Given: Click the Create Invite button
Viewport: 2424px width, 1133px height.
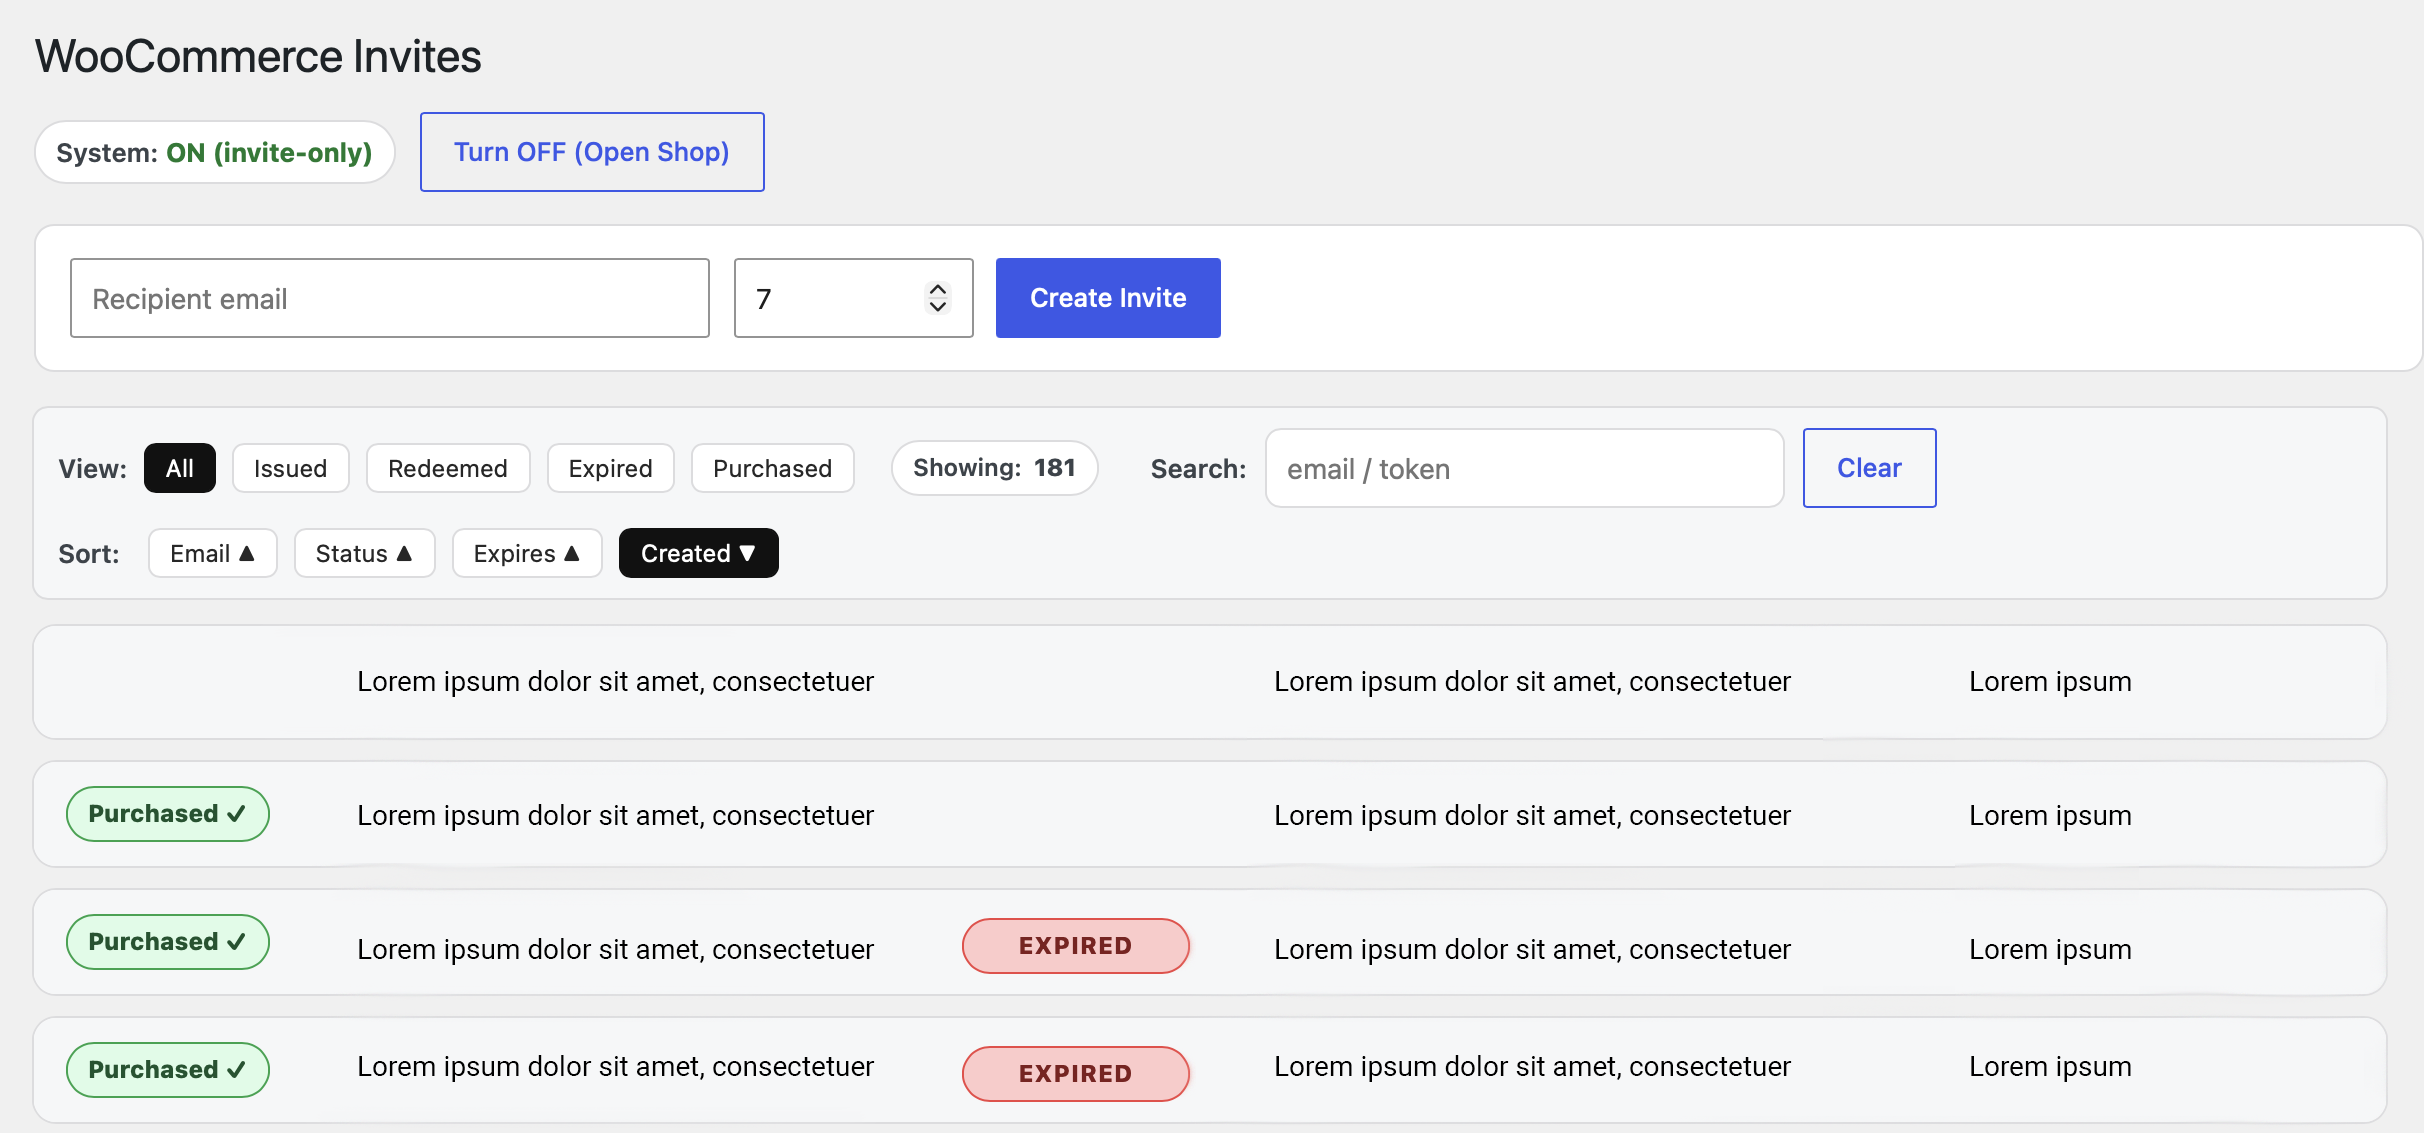Looking at the screenshot, I should coord(1108,298).
